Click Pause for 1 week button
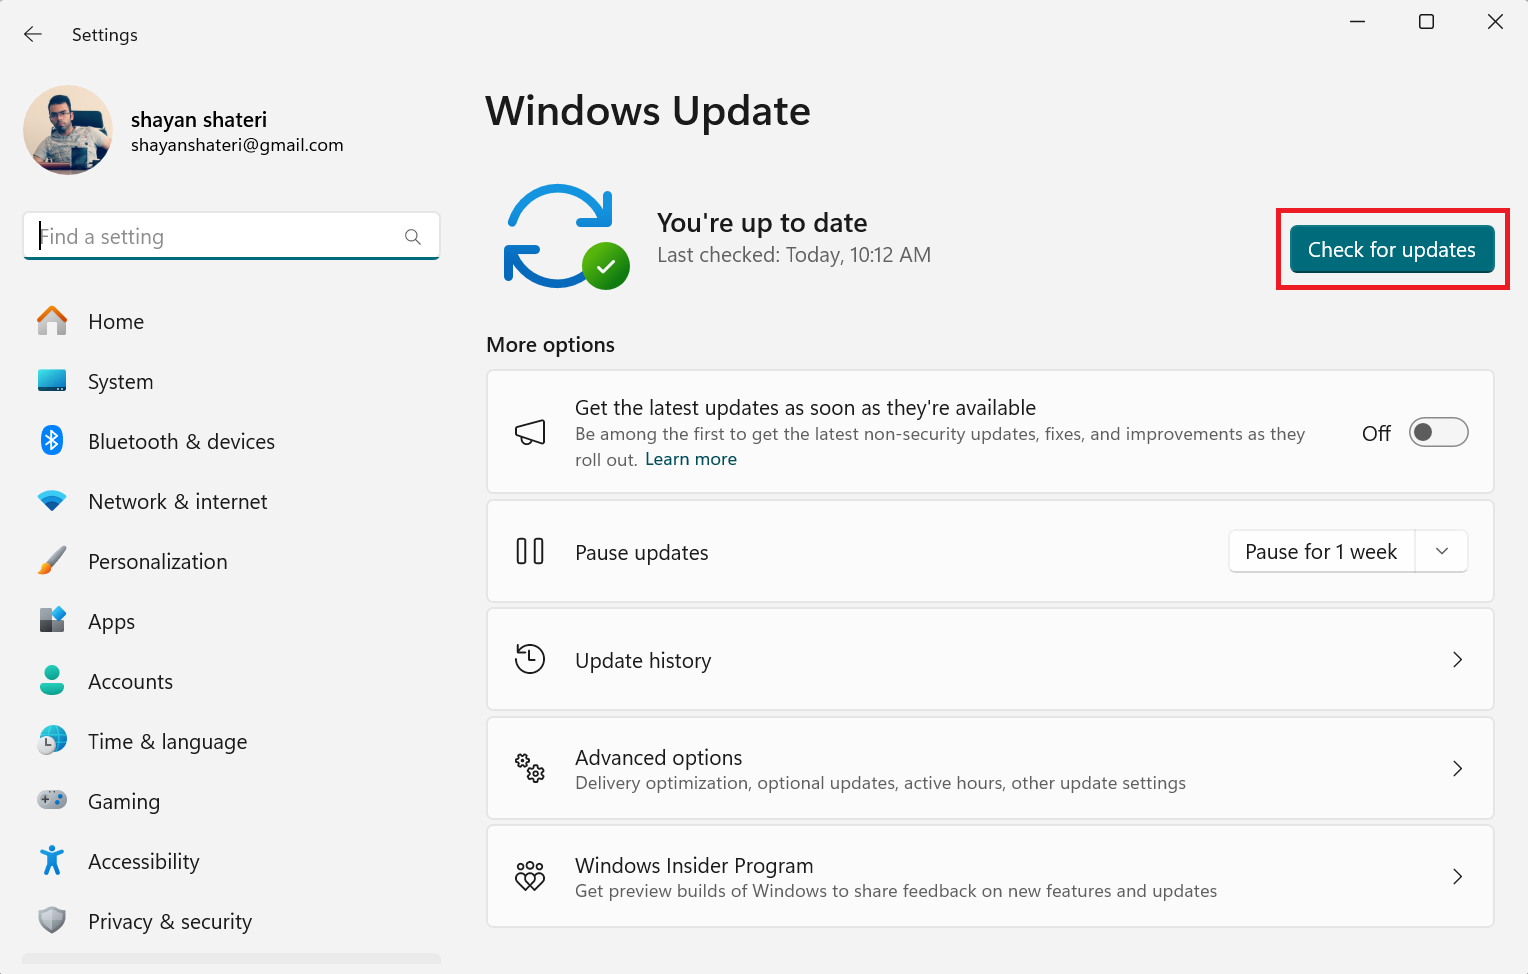Viewport: 1528px width, 974px height. pos(1321,552)
